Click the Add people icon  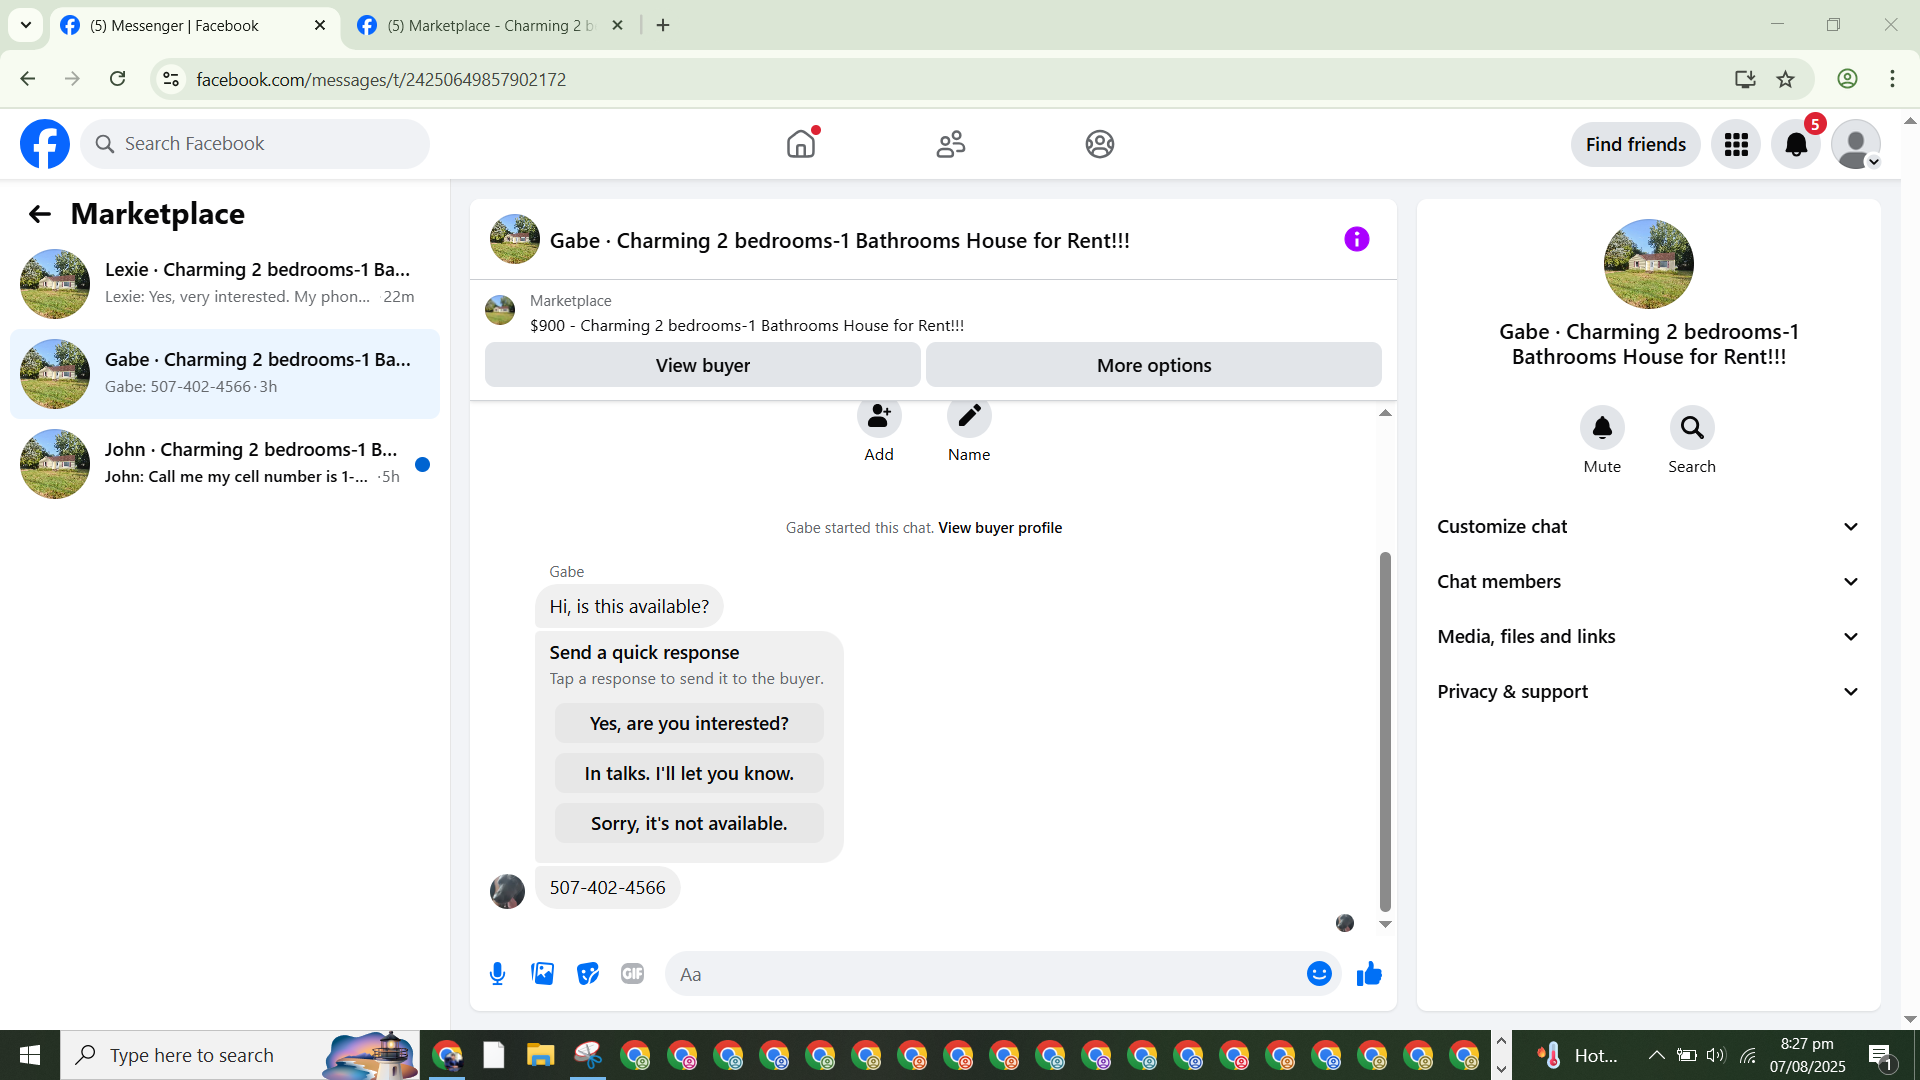click(x=879, y=417)
